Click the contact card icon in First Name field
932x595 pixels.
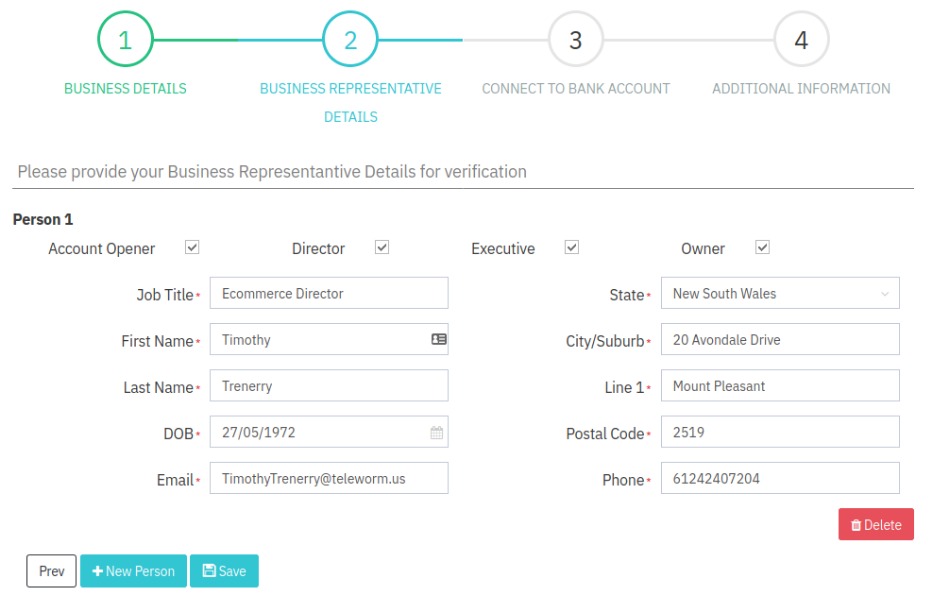[439, 339]
